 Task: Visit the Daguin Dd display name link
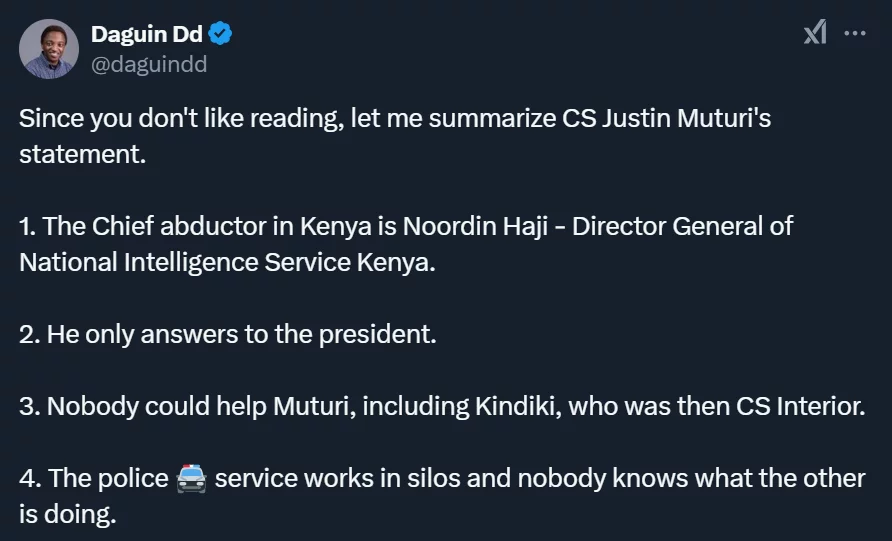(147, 34)
